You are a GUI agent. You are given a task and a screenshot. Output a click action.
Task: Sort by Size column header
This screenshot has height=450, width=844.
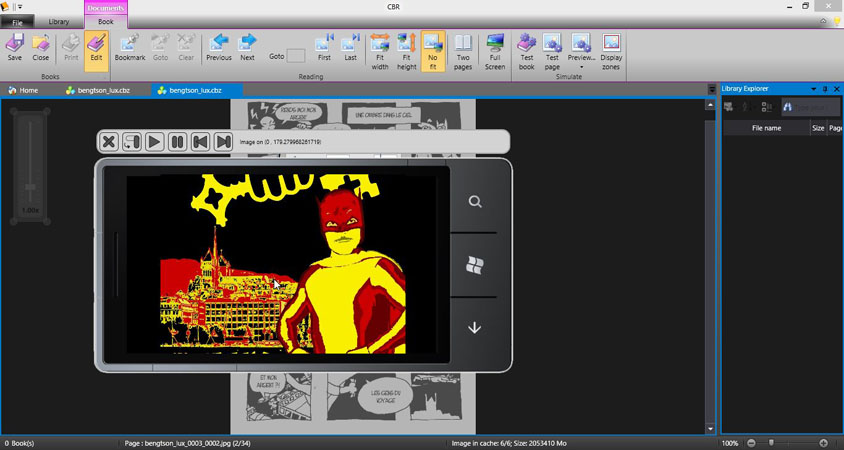pyautogui.click(x=818, y=128)
